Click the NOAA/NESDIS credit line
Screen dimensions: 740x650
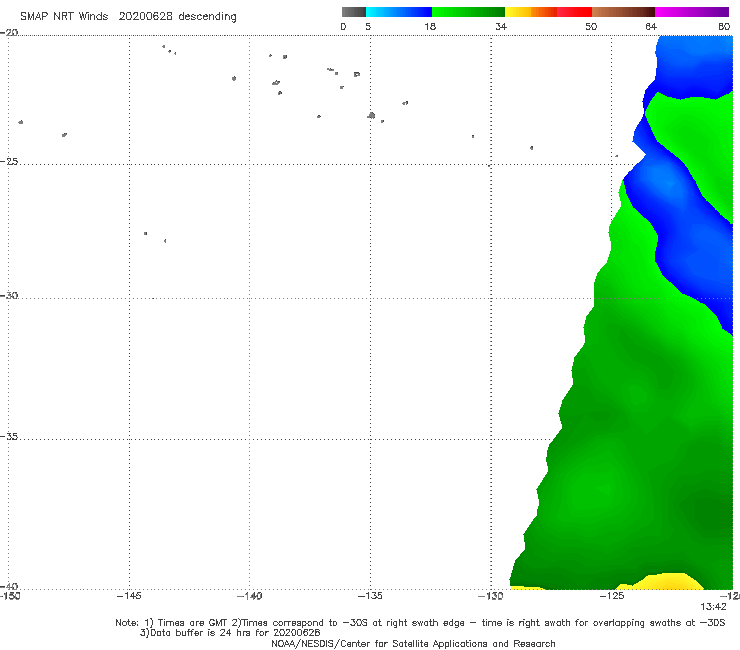click(413, 643)
